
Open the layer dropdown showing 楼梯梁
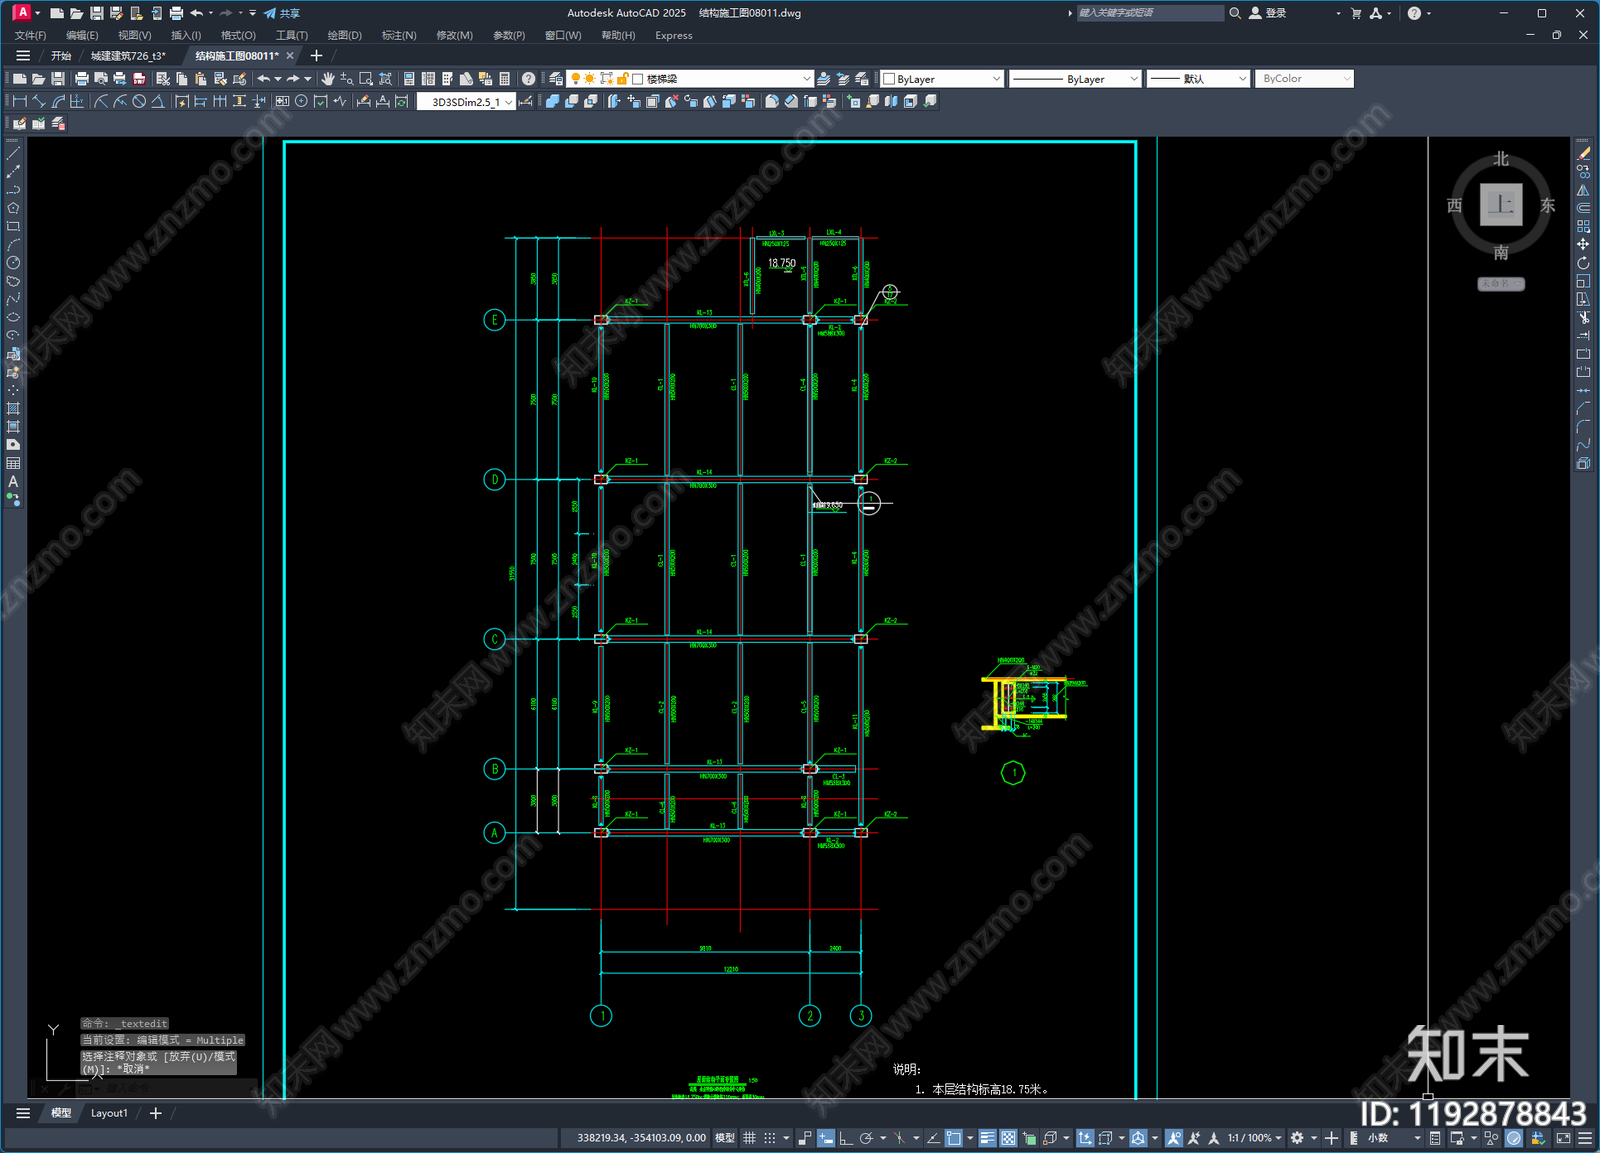click(x=690, y=78)
